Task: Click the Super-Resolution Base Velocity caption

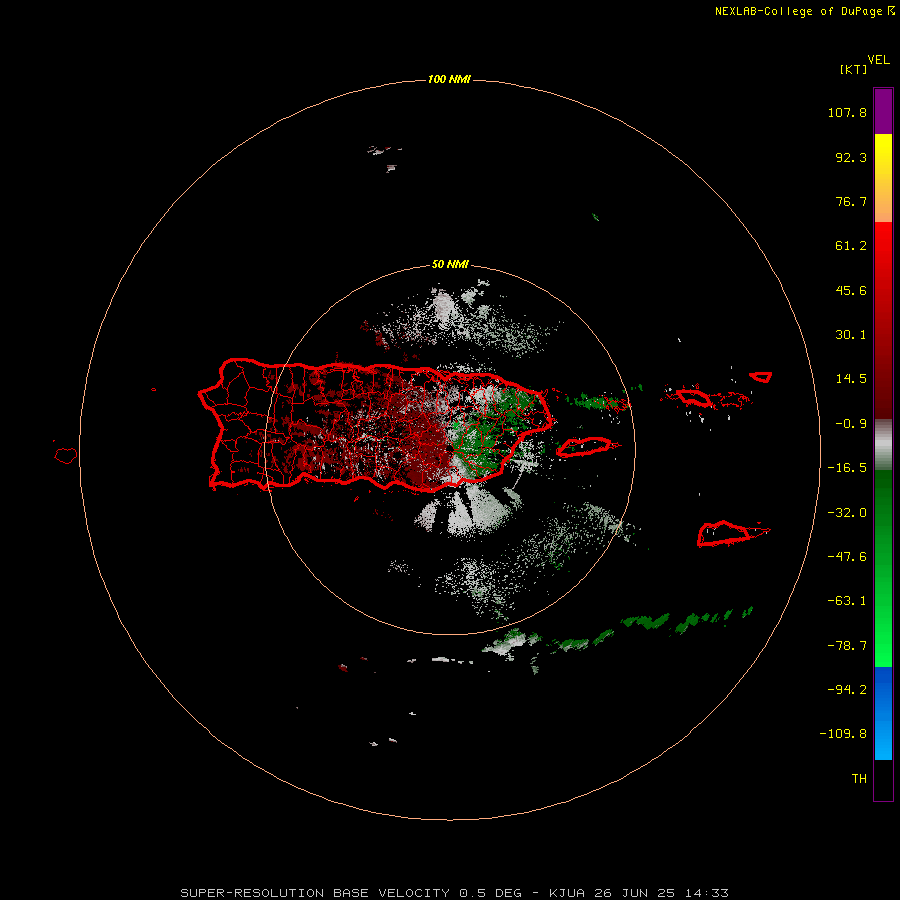Action: pyautogui.click(x=455, y=893)
